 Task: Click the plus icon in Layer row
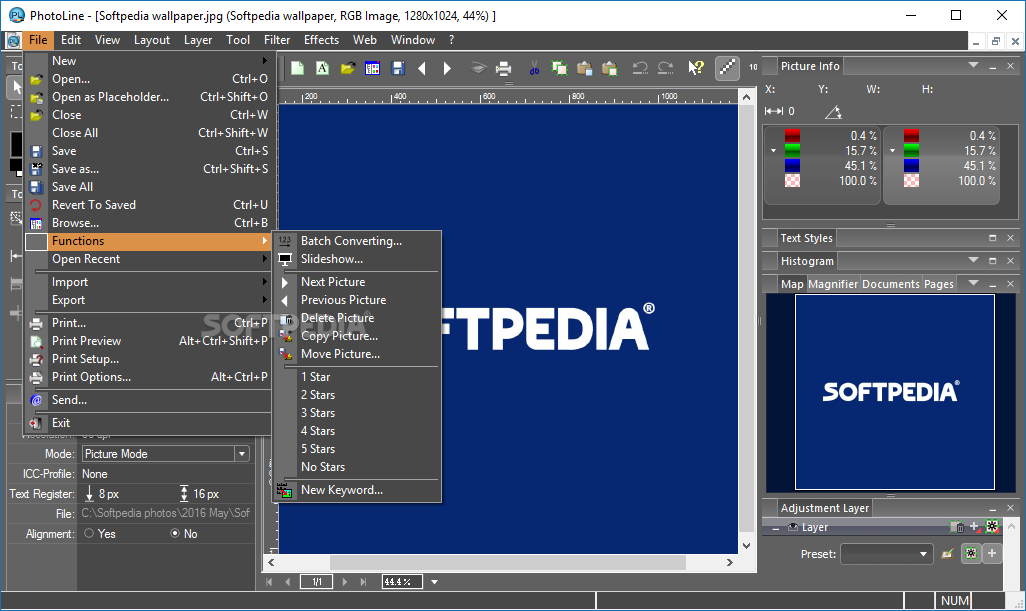coord(974,527)
